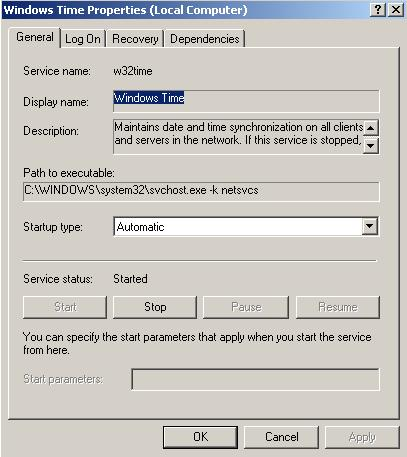Stop the Windows Time service
Screen dimensions: 407x457
pyautogui.click(x=155, y=307)
